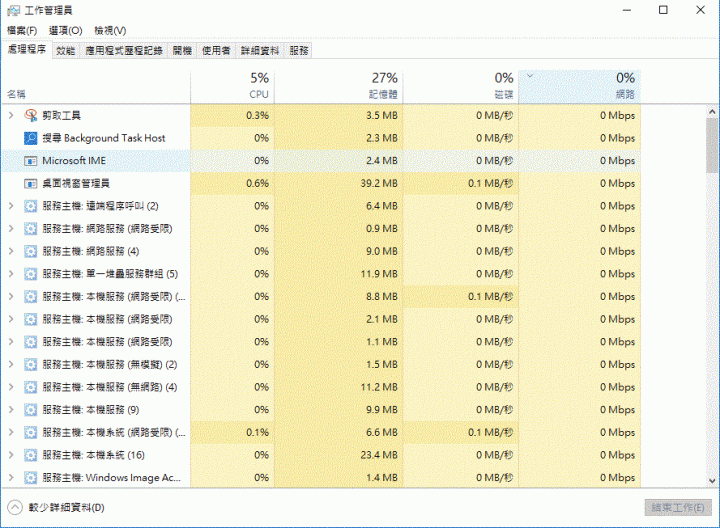720x528 pixels.
Task: Select the Microsoft IME row name
Action: (x=74, y=161)
